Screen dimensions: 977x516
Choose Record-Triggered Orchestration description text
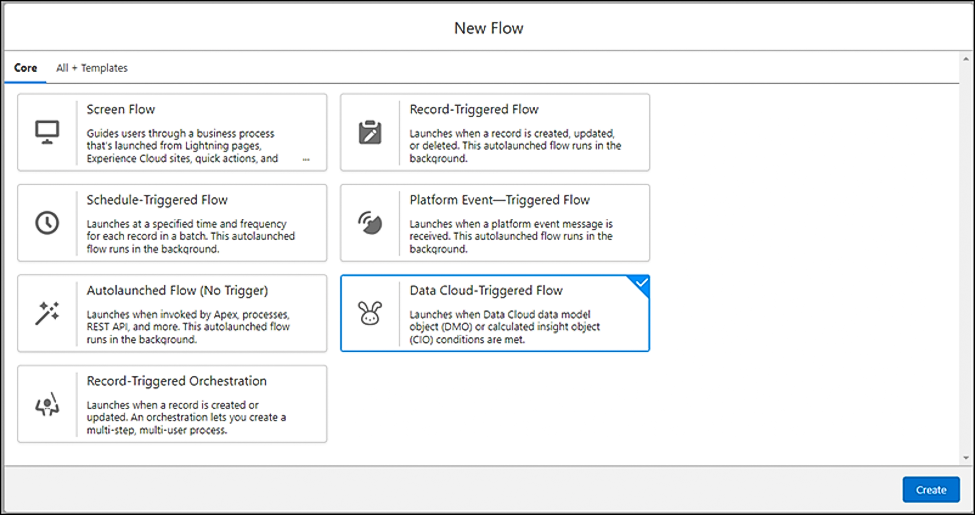point(186,418)
